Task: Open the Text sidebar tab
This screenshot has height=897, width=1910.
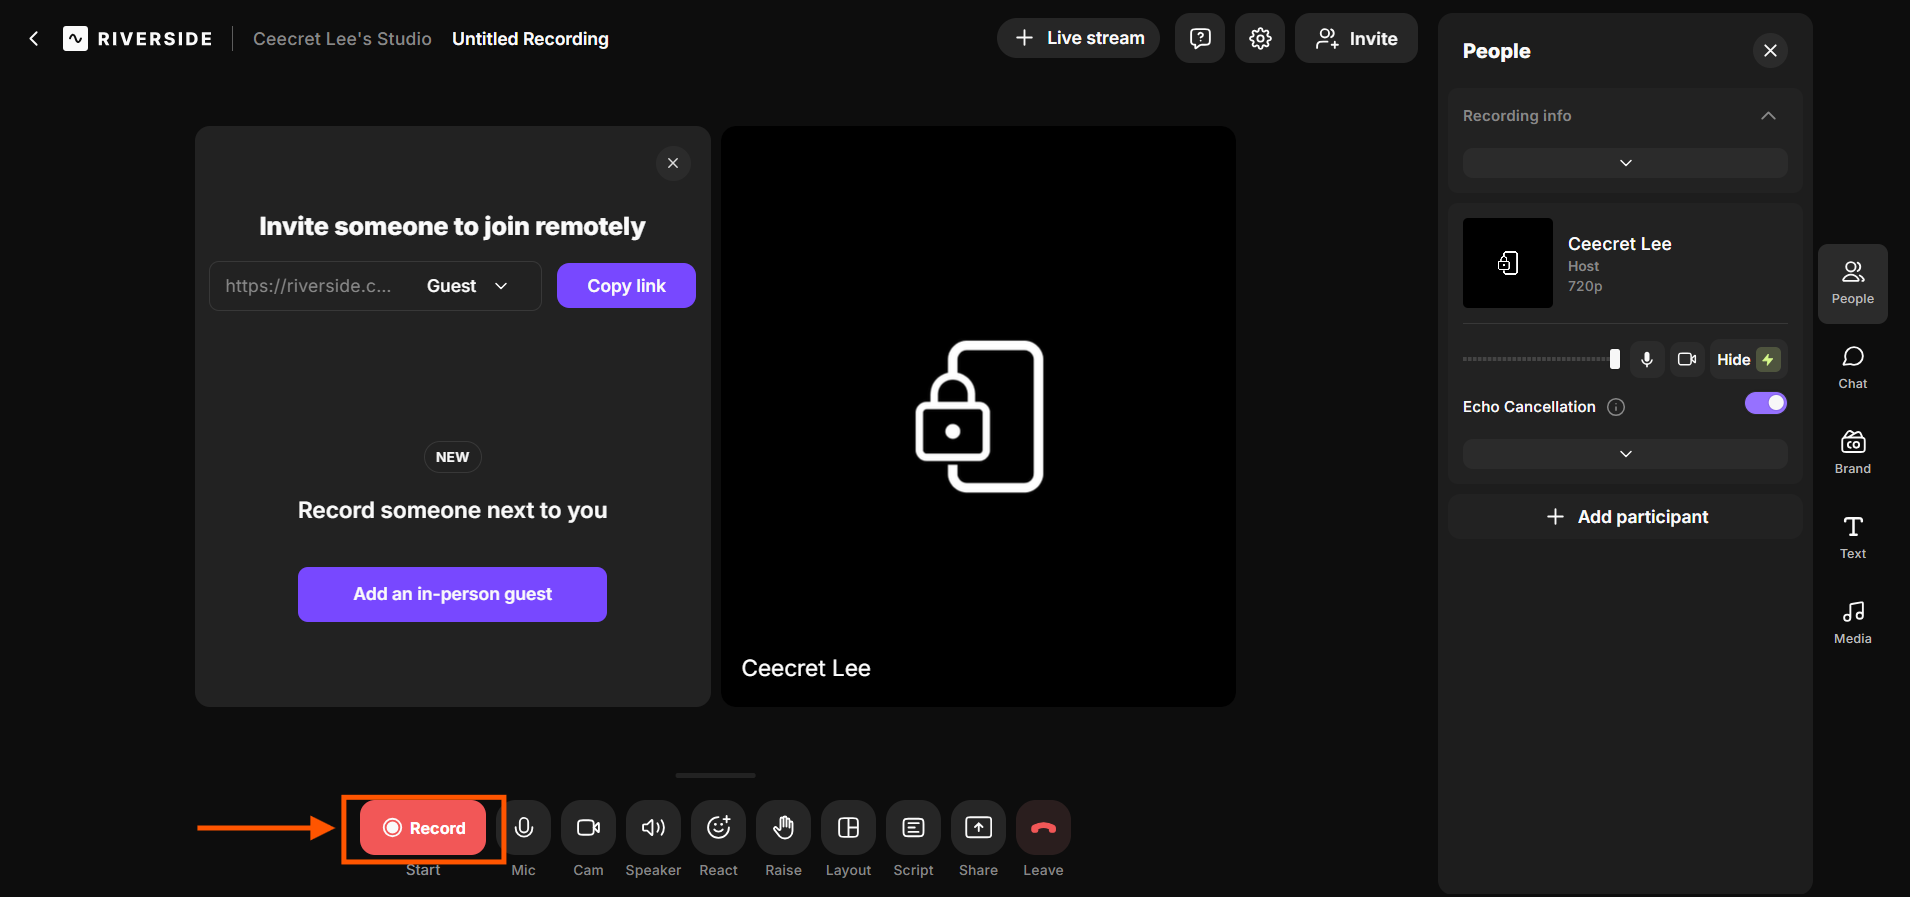Action: point(1852,538)
